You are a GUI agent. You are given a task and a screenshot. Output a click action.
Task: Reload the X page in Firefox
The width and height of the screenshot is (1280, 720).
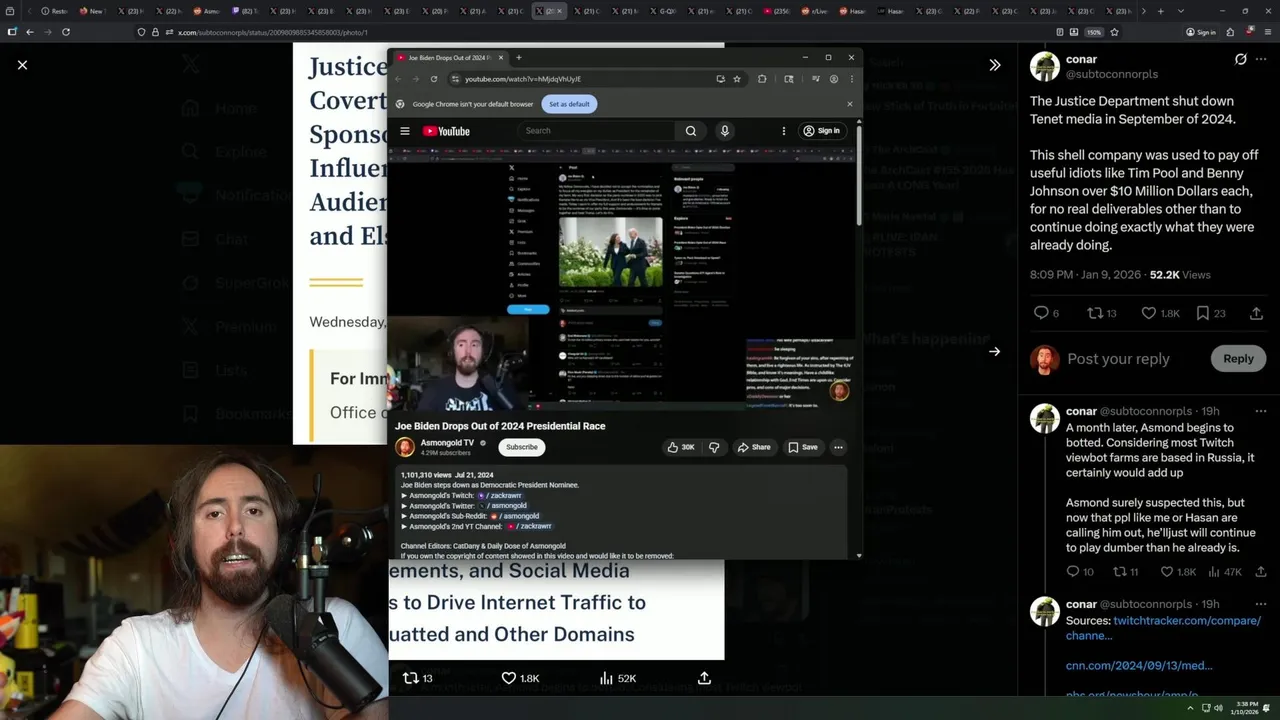[x=66, y=32]
